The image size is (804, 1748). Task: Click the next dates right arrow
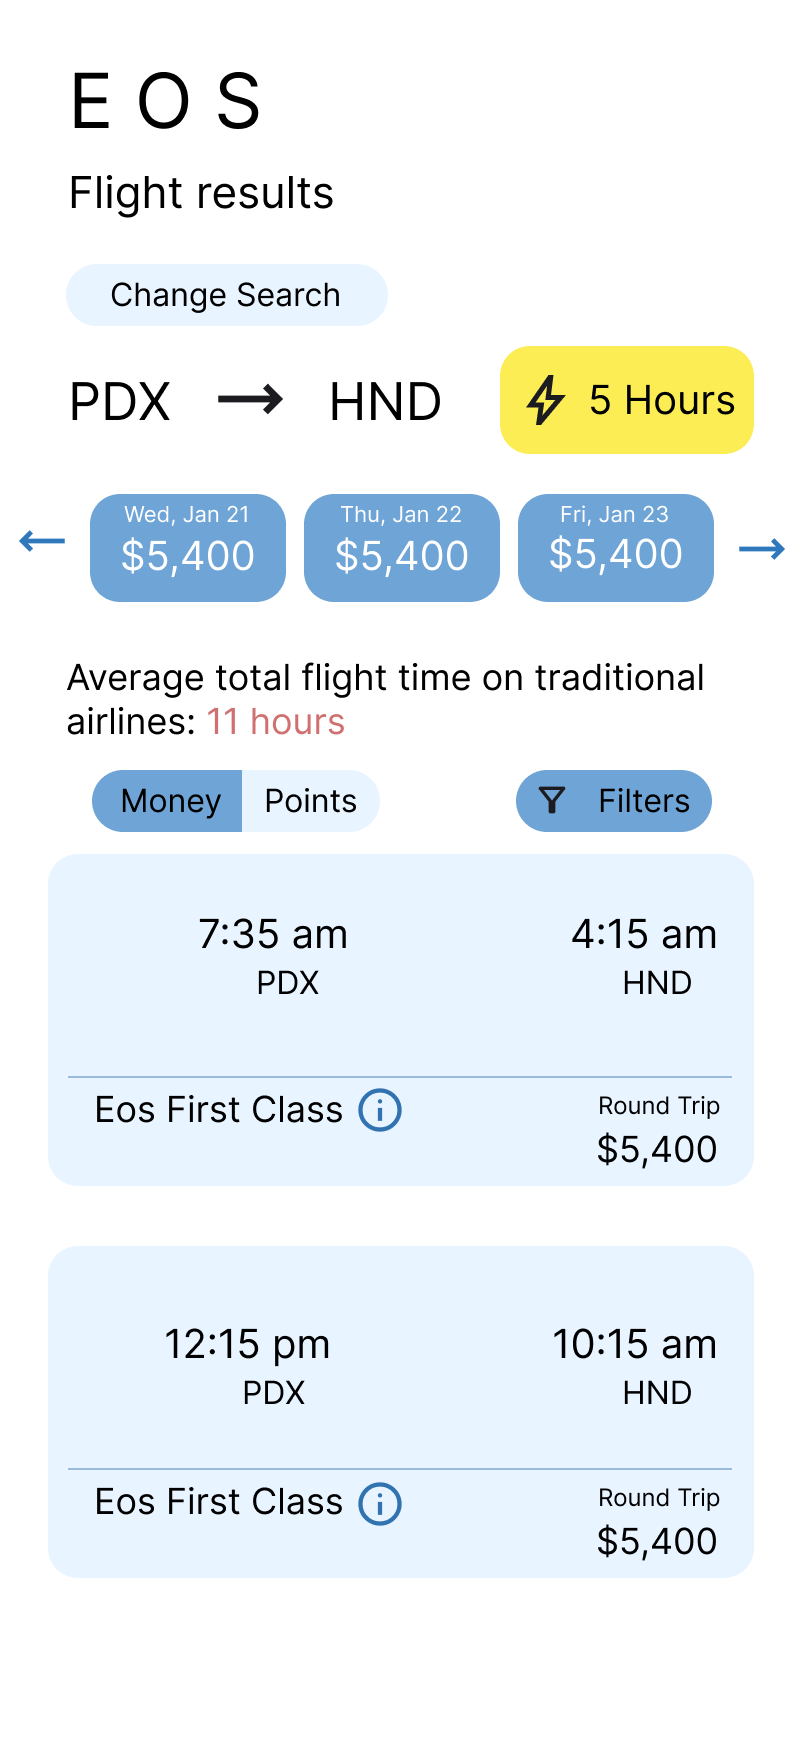(762, 549)
